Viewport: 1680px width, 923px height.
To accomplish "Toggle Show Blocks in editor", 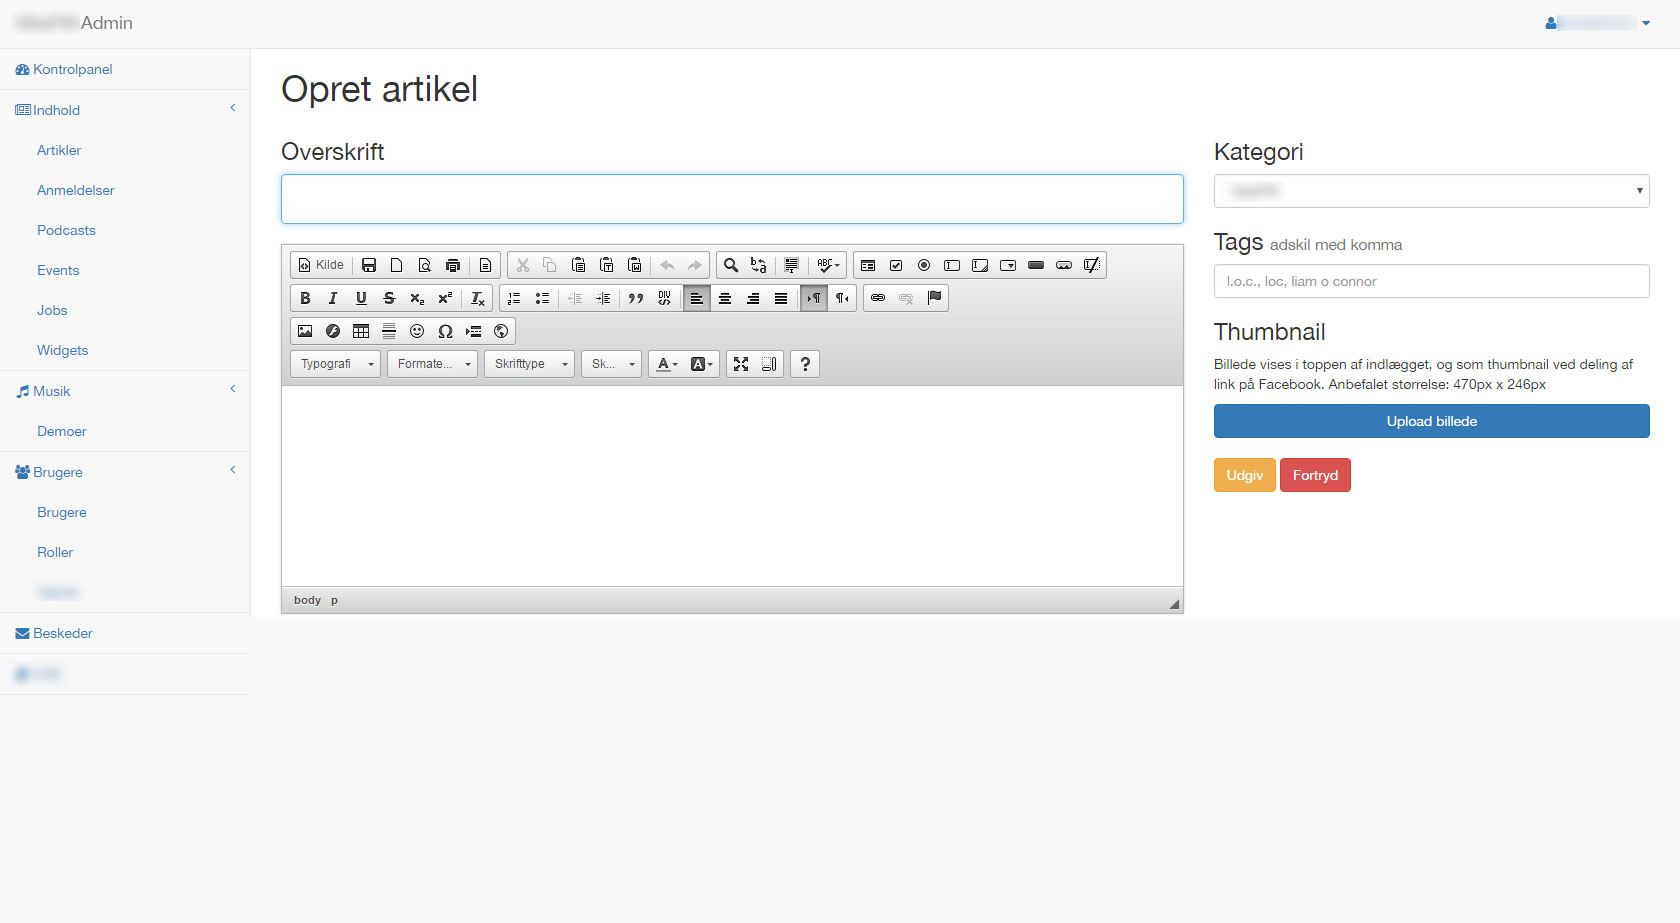I will pos(769,364).
